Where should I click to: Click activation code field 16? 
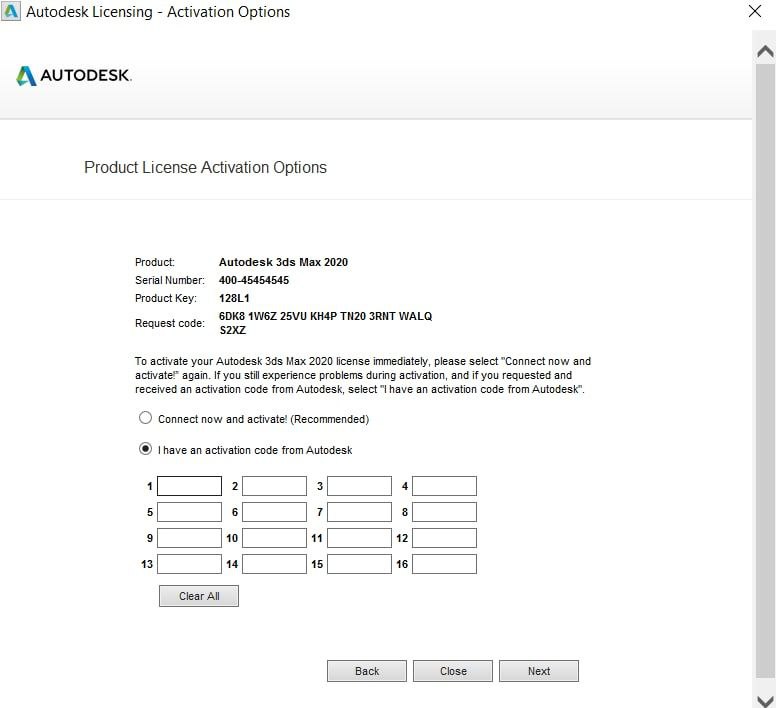coord(444,564)
